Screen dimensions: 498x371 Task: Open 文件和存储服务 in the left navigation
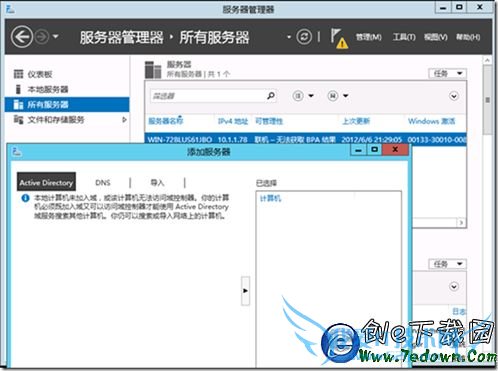[x=56, y=120]
